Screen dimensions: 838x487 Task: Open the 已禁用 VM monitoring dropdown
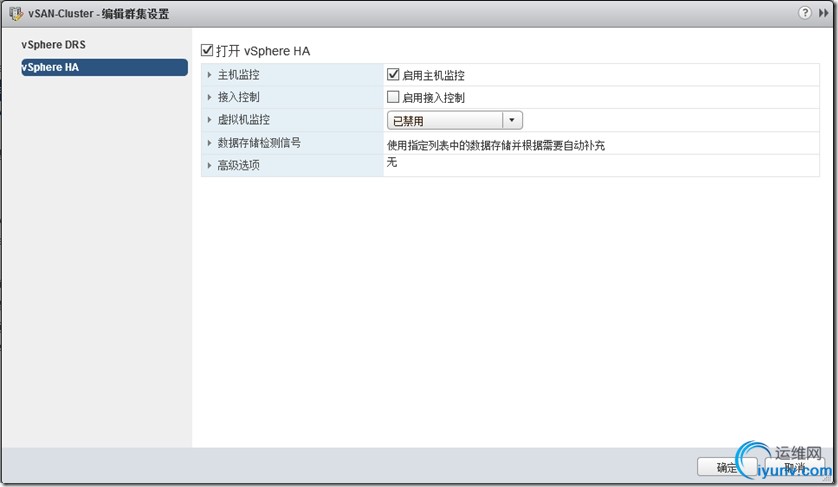pyautogui.click(x=454, y=120)
